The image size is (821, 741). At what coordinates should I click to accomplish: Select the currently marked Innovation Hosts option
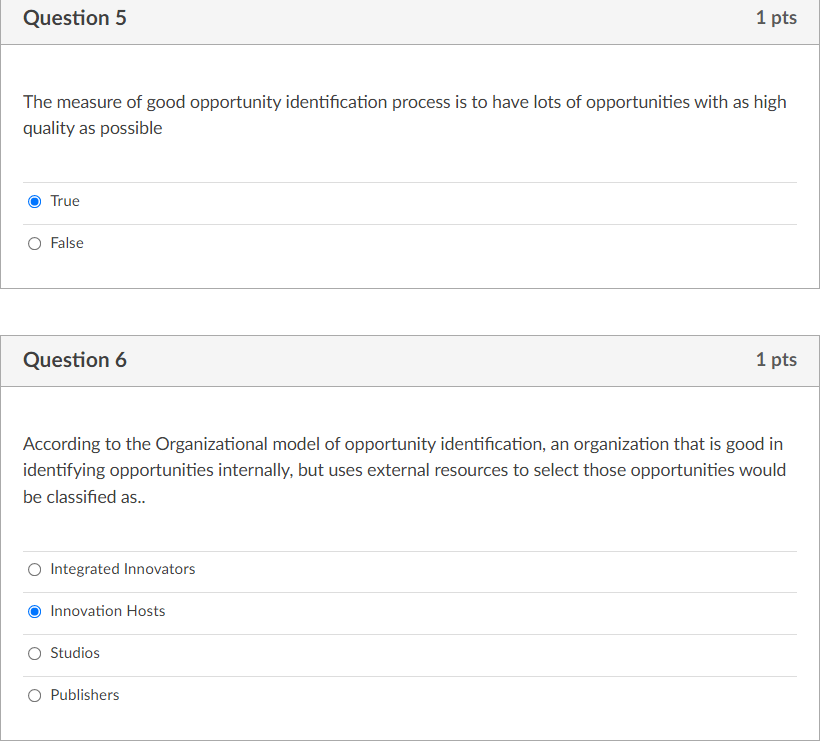[34, 611]
